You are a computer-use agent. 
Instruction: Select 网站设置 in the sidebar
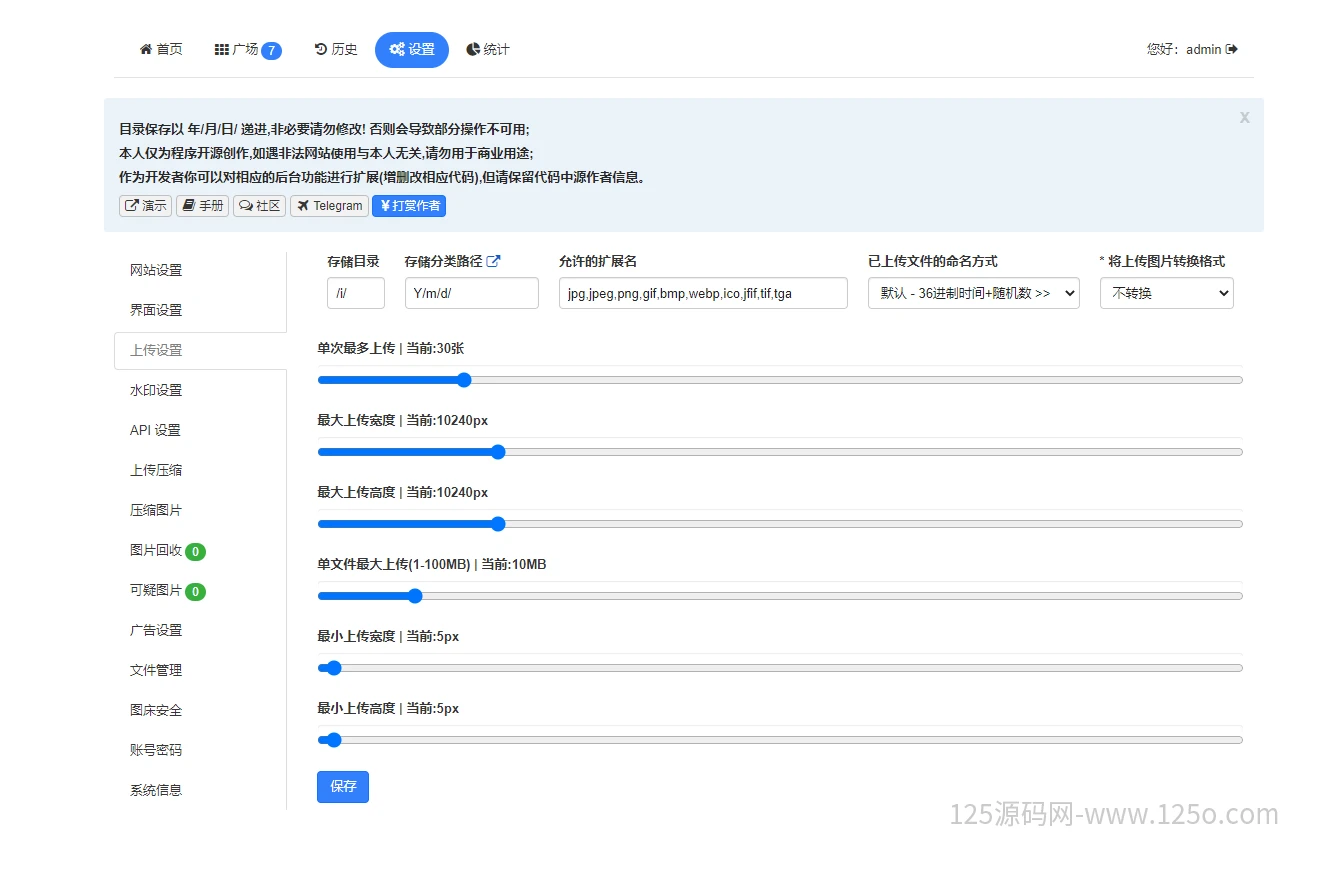point(200,270)
